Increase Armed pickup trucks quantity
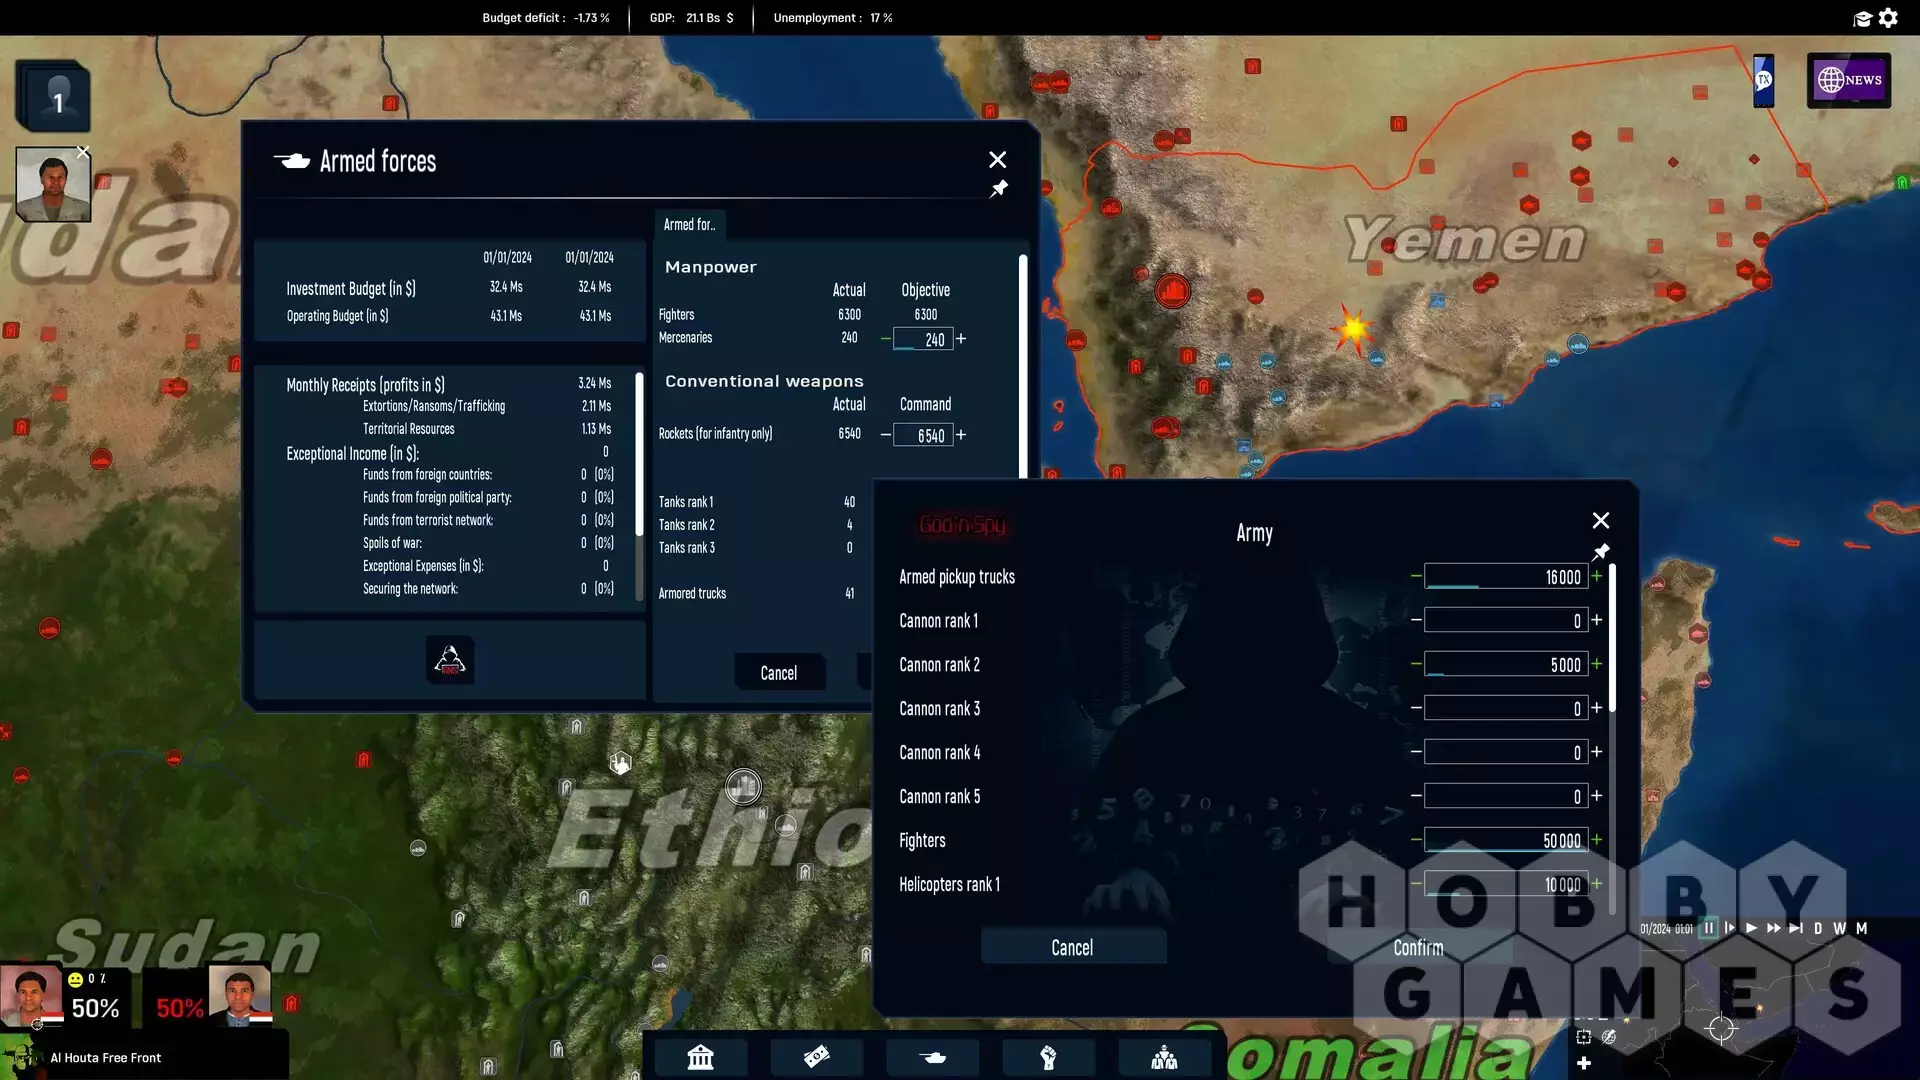1920x1080 pixels. pos(1597,577)
